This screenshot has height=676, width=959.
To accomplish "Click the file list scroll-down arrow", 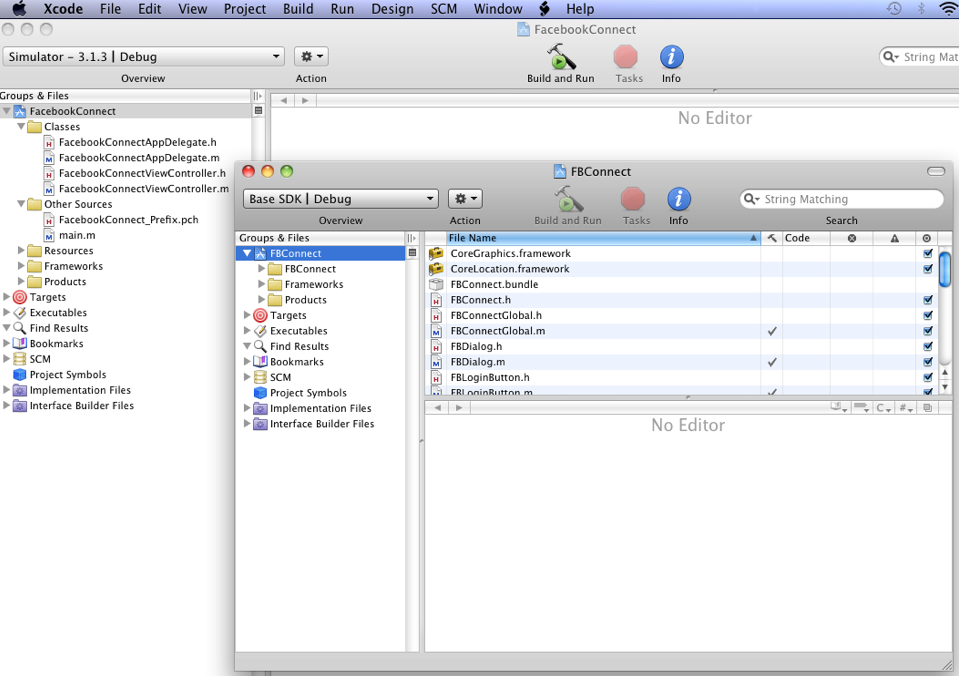I will [x=944, y=387].
